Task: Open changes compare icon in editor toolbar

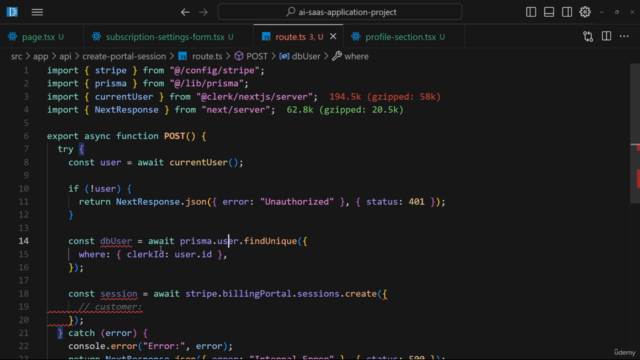Action: pos(588,37)
